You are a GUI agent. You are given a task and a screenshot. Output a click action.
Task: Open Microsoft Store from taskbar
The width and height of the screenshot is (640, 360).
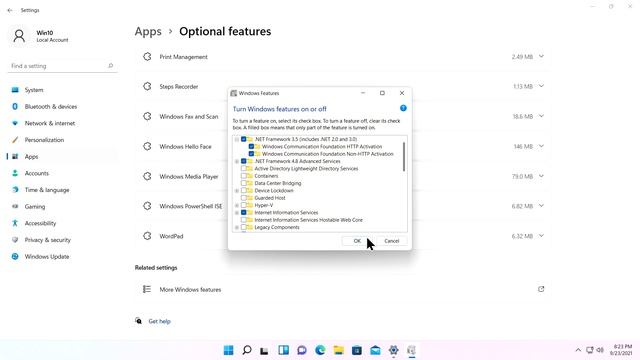357,350
